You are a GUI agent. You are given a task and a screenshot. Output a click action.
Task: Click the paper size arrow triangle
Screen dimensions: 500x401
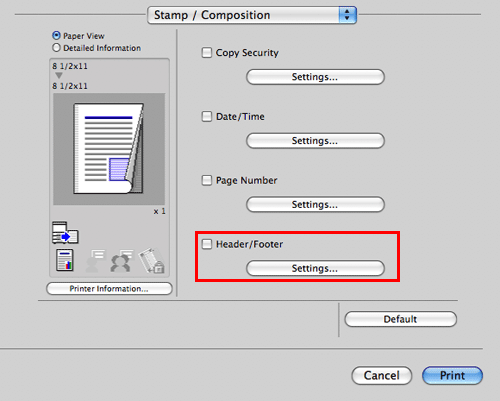tap(59, 76)
